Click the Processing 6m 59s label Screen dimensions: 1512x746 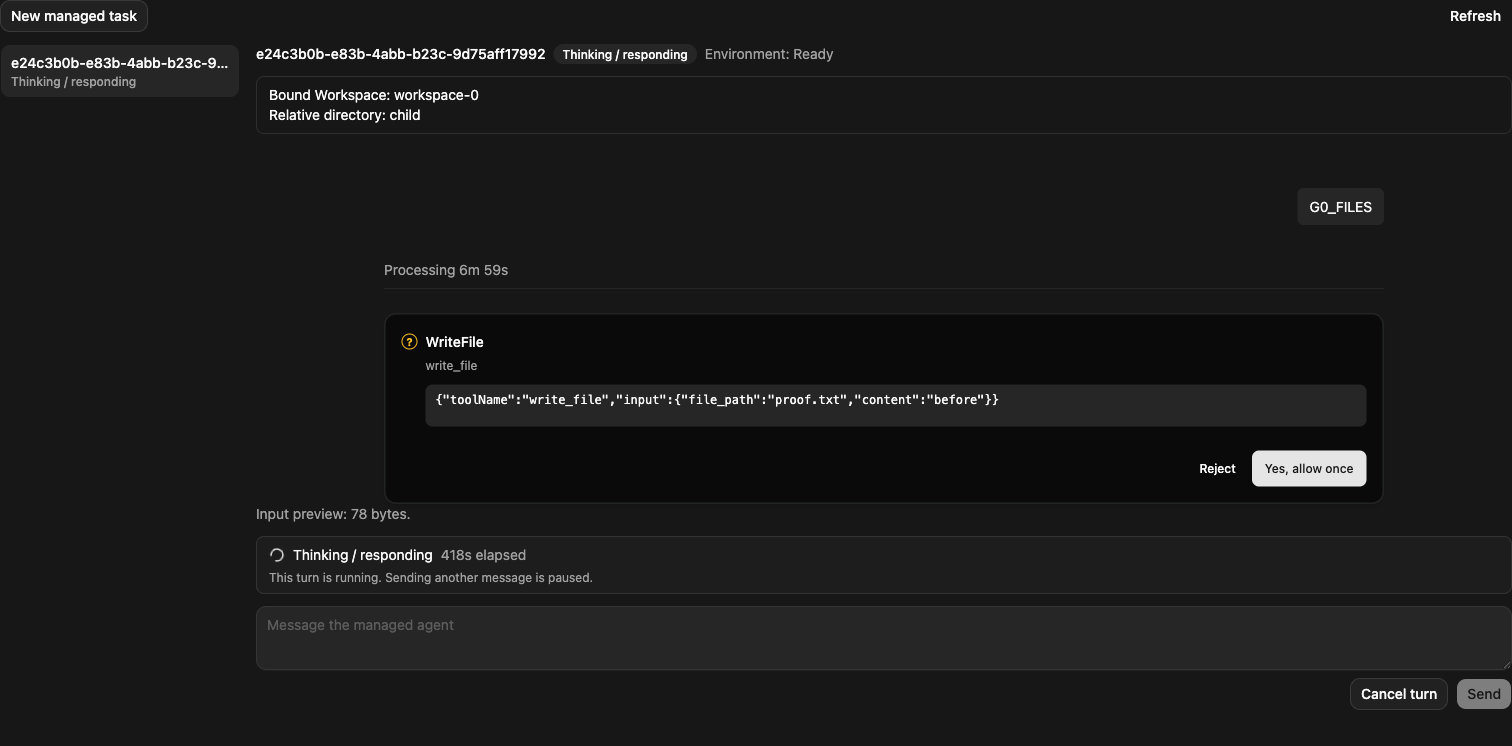pyautogui.click(x=446, y=270)
